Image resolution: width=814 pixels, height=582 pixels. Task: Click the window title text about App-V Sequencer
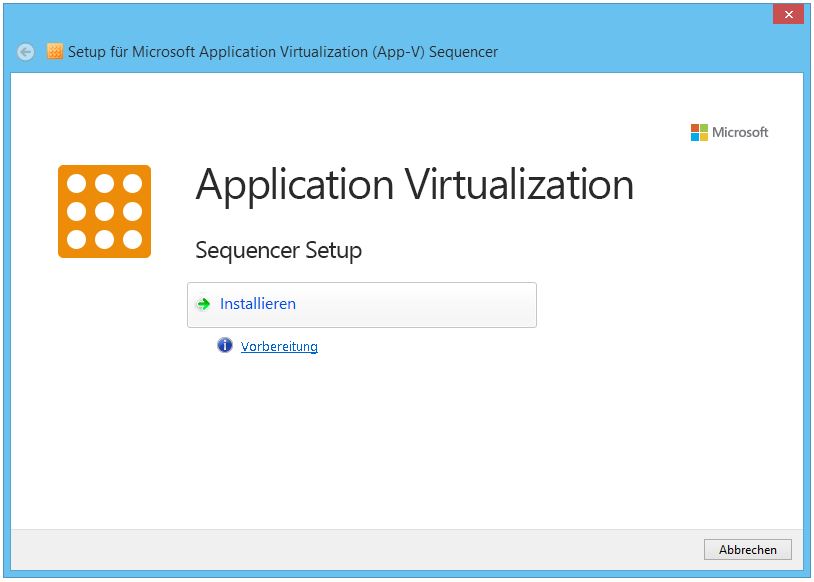coord(283,52)
